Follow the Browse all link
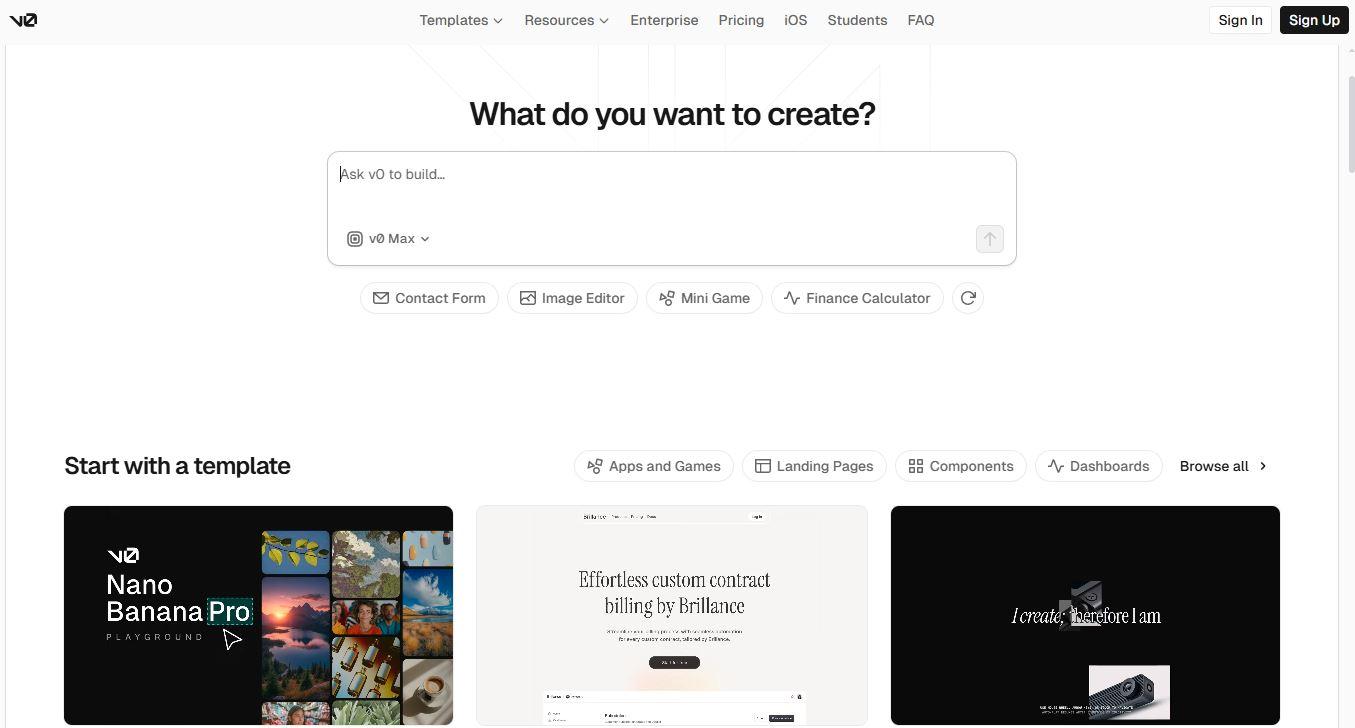The width and height of the screenshot is (1355, 728). click(x=1224, y=466)
